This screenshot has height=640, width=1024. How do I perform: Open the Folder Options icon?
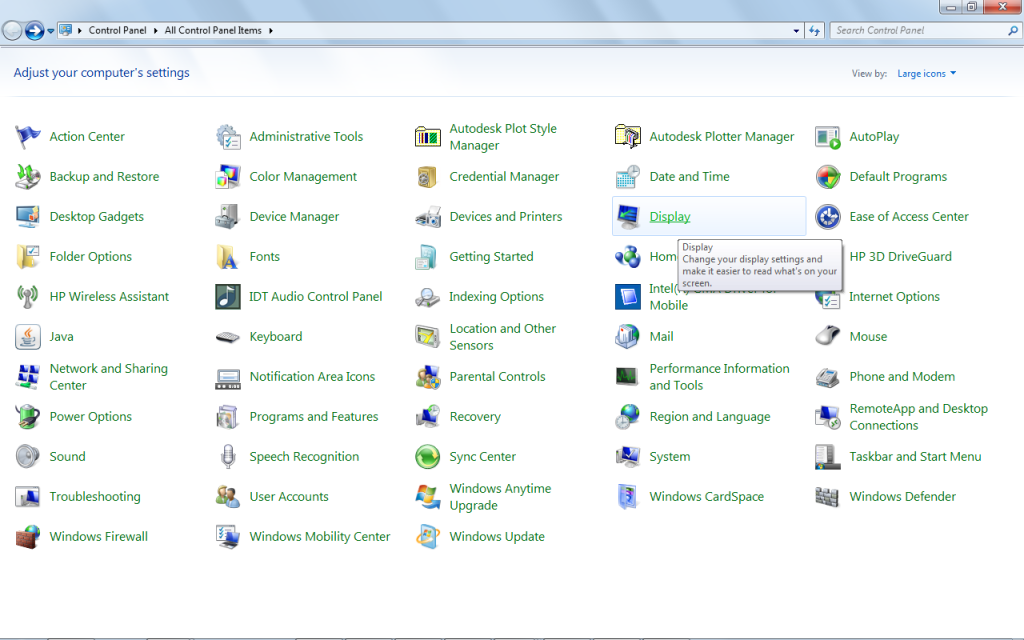tap(27, 257)
